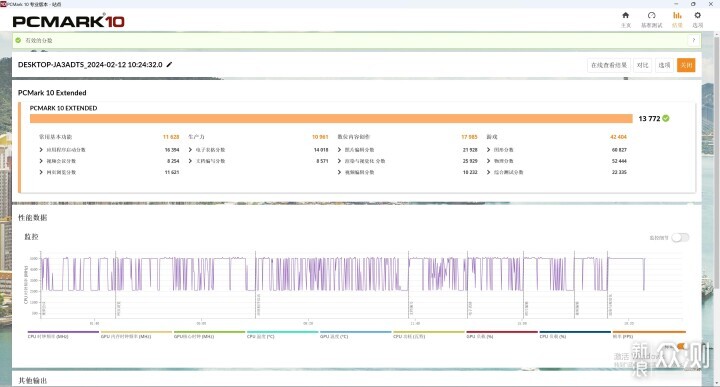Click the 选项 button beside 对比

coord(664,65)
